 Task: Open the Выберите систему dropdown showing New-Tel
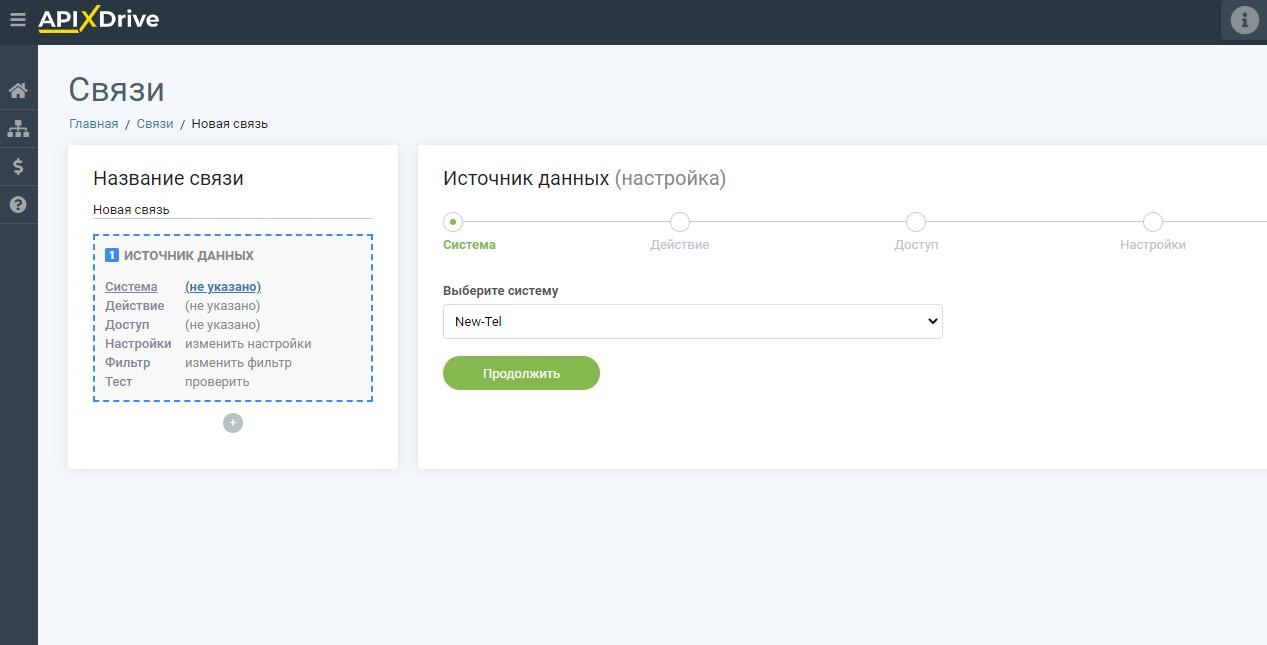point(693,321)
